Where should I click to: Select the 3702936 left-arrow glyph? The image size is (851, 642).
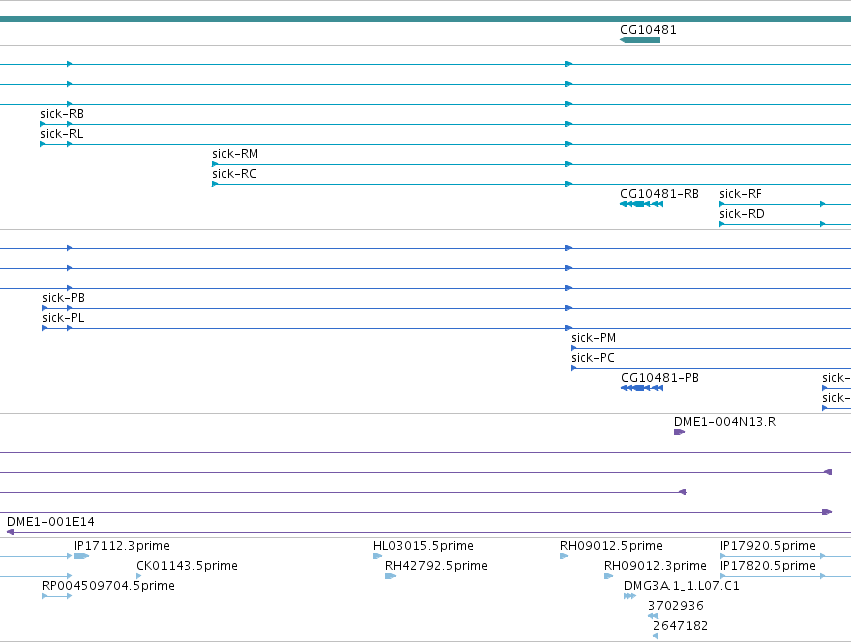tap(653, 616)
